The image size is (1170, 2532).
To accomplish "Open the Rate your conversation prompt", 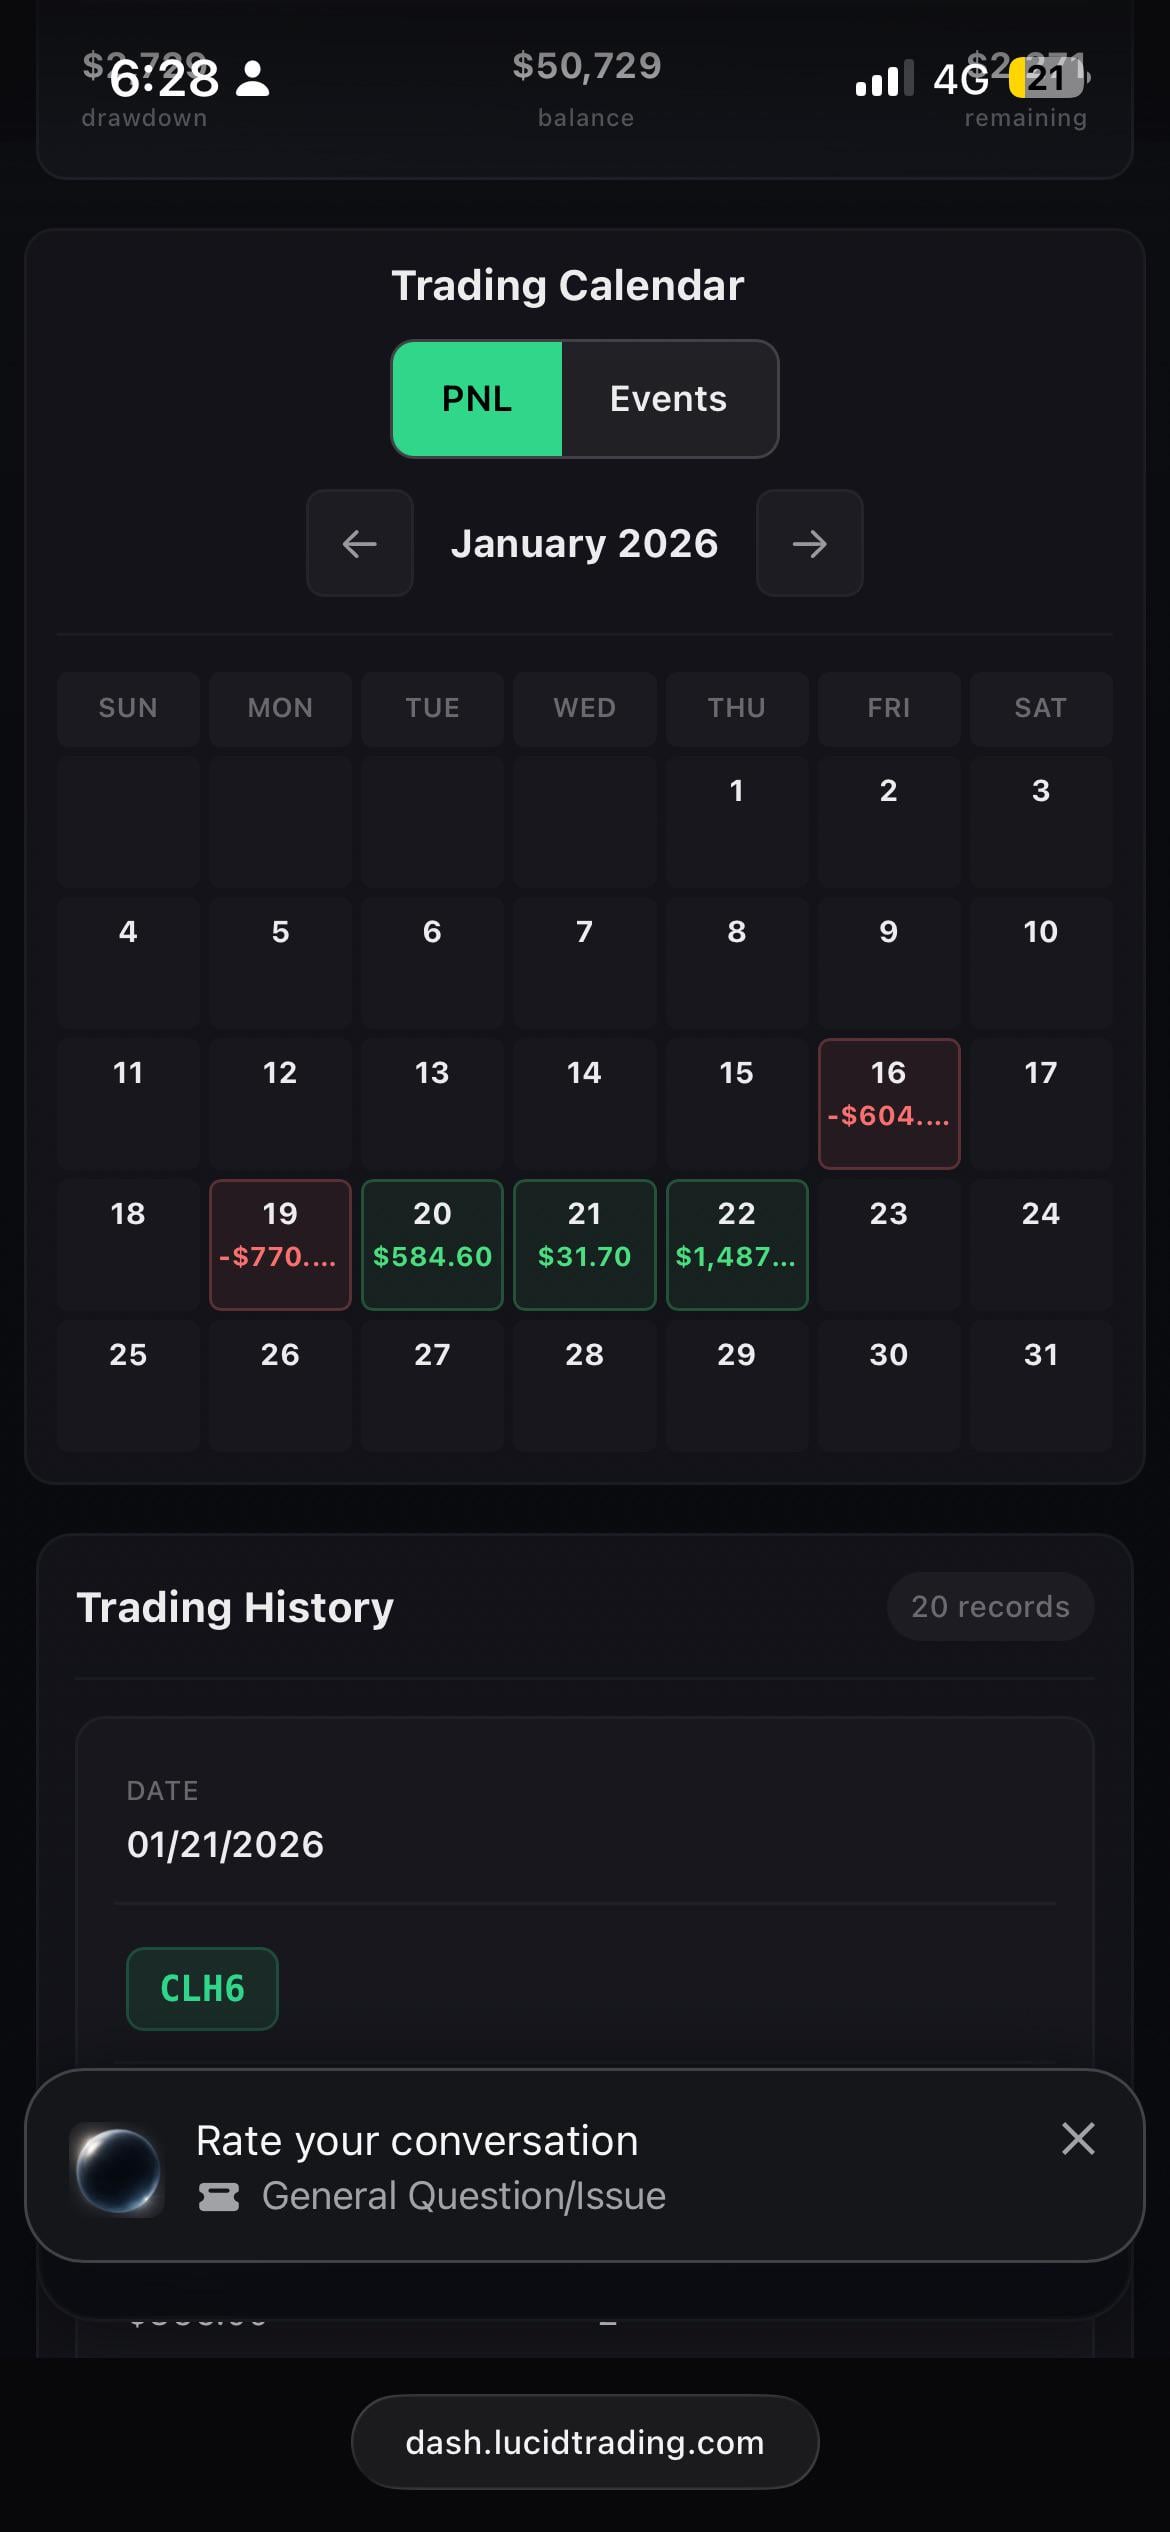I will pyautogui.click(x=418, y=2141).
